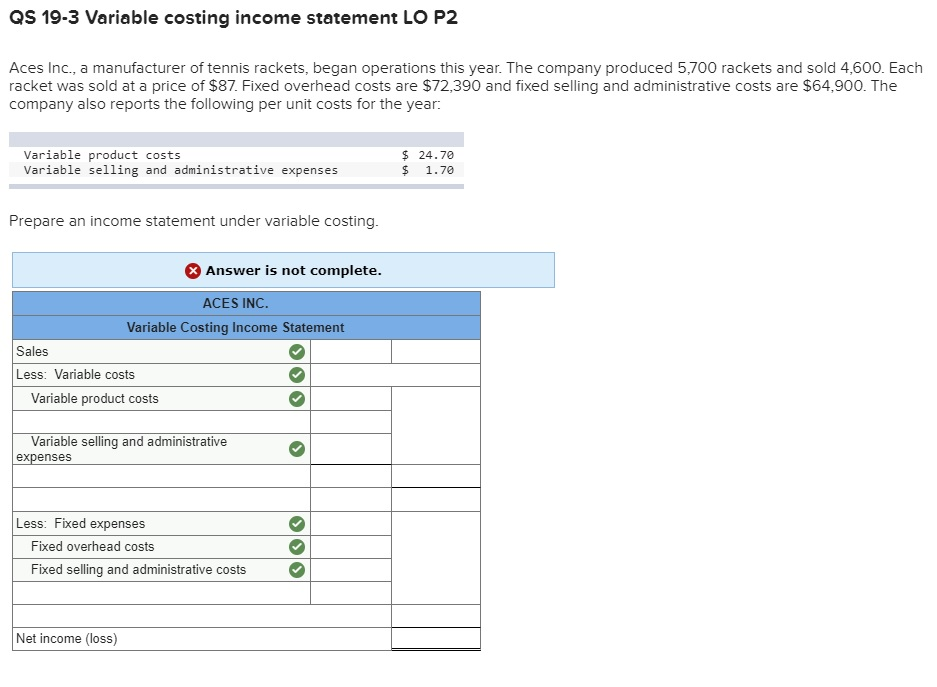Select the checkmark beside Variable product costs
The image size is (937, 687).
pos(296,398)
